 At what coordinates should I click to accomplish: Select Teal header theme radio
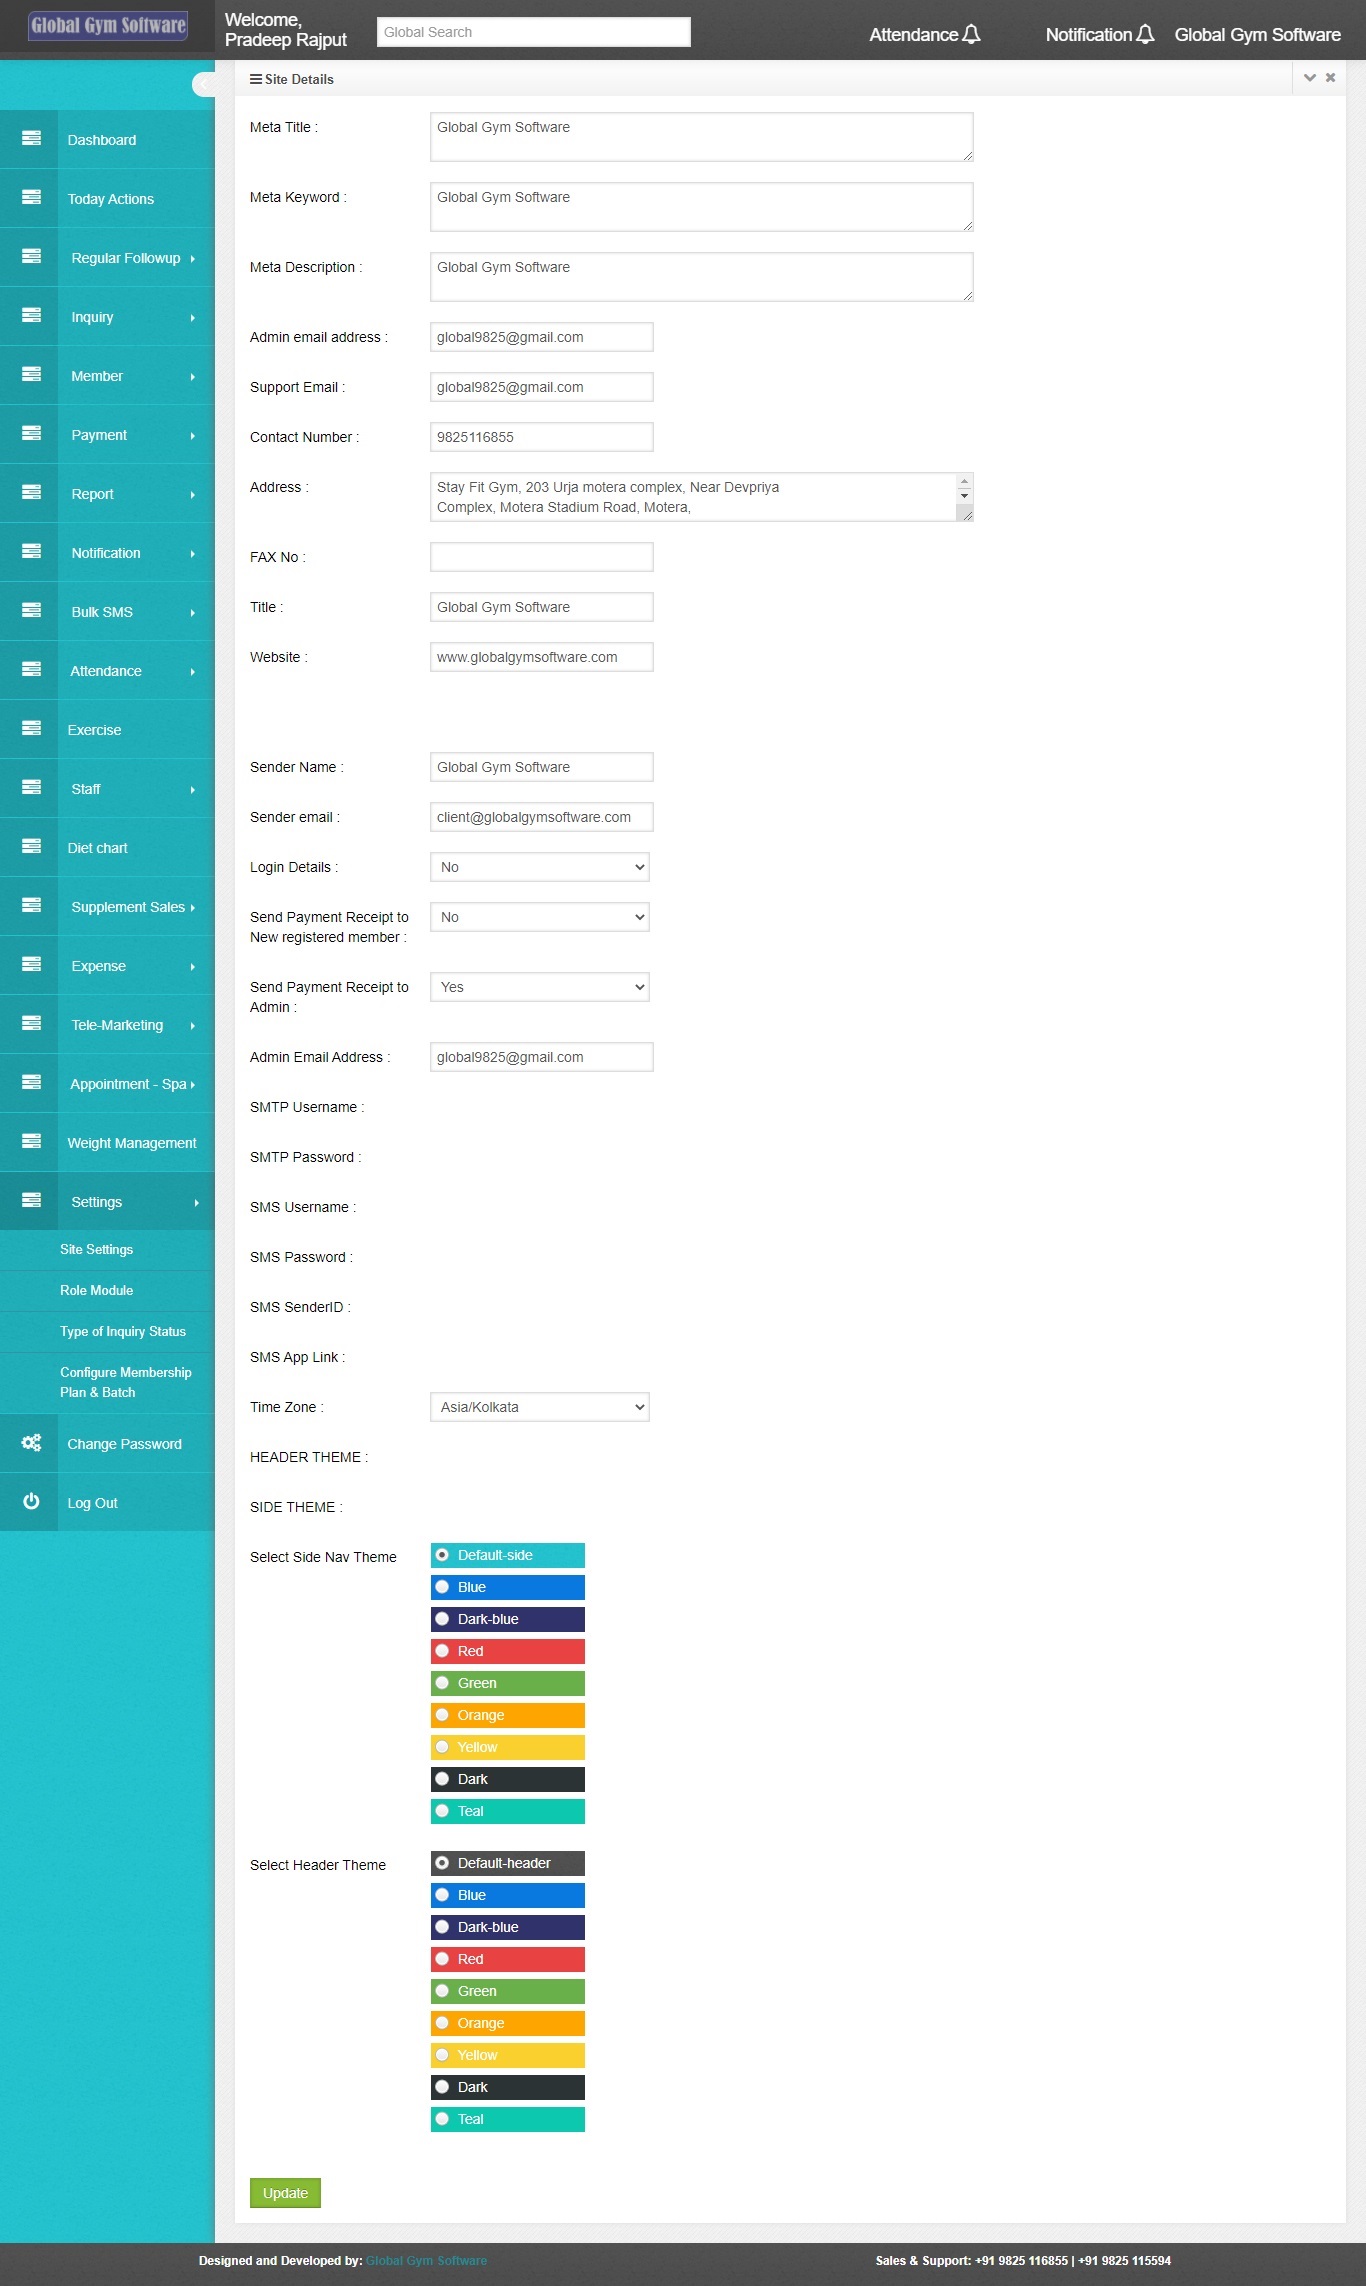pos(442,2119)
